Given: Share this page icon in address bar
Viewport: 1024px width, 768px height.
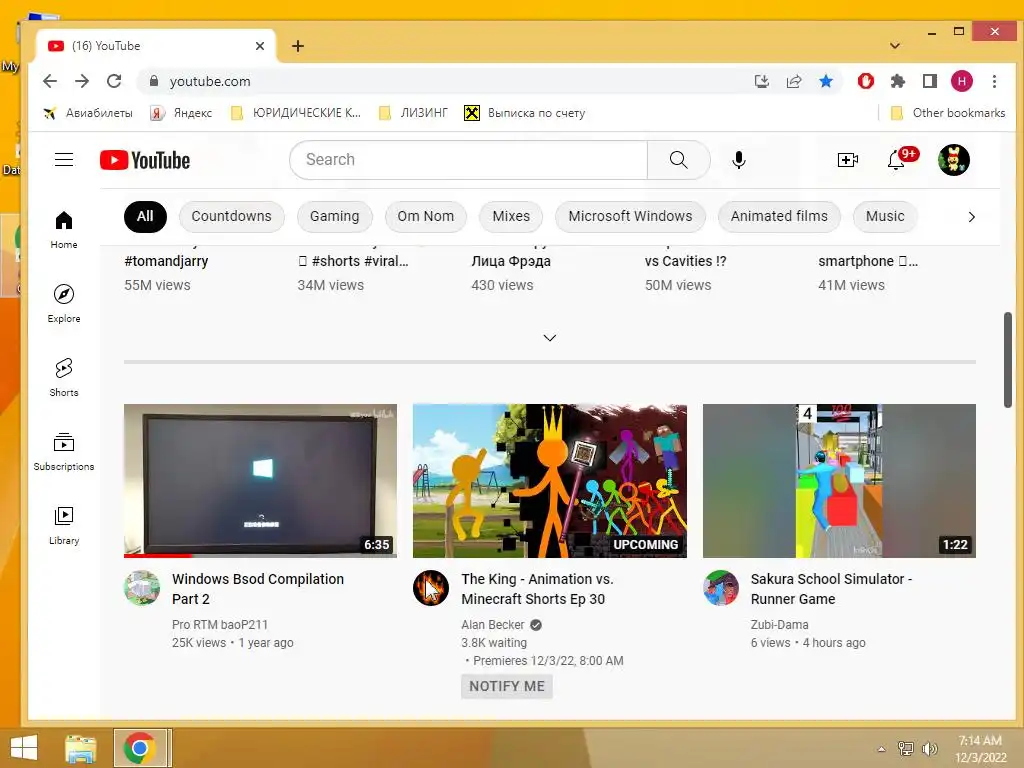Looking at the screenshot, I should point(793,81).
